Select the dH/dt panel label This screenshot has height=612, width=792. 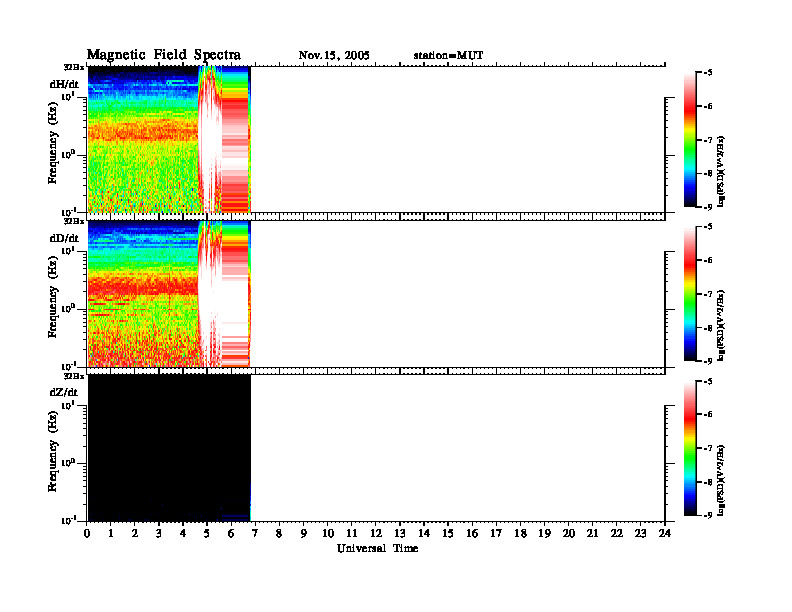64,84
